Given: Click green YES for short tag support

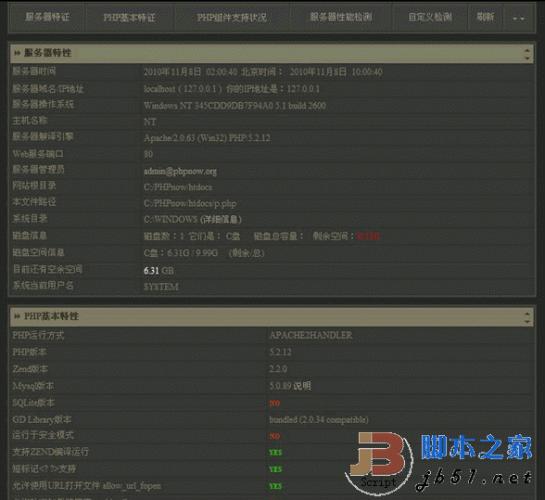Looking at the screenshot, I should pyautogui.click(x=276, y=469).
